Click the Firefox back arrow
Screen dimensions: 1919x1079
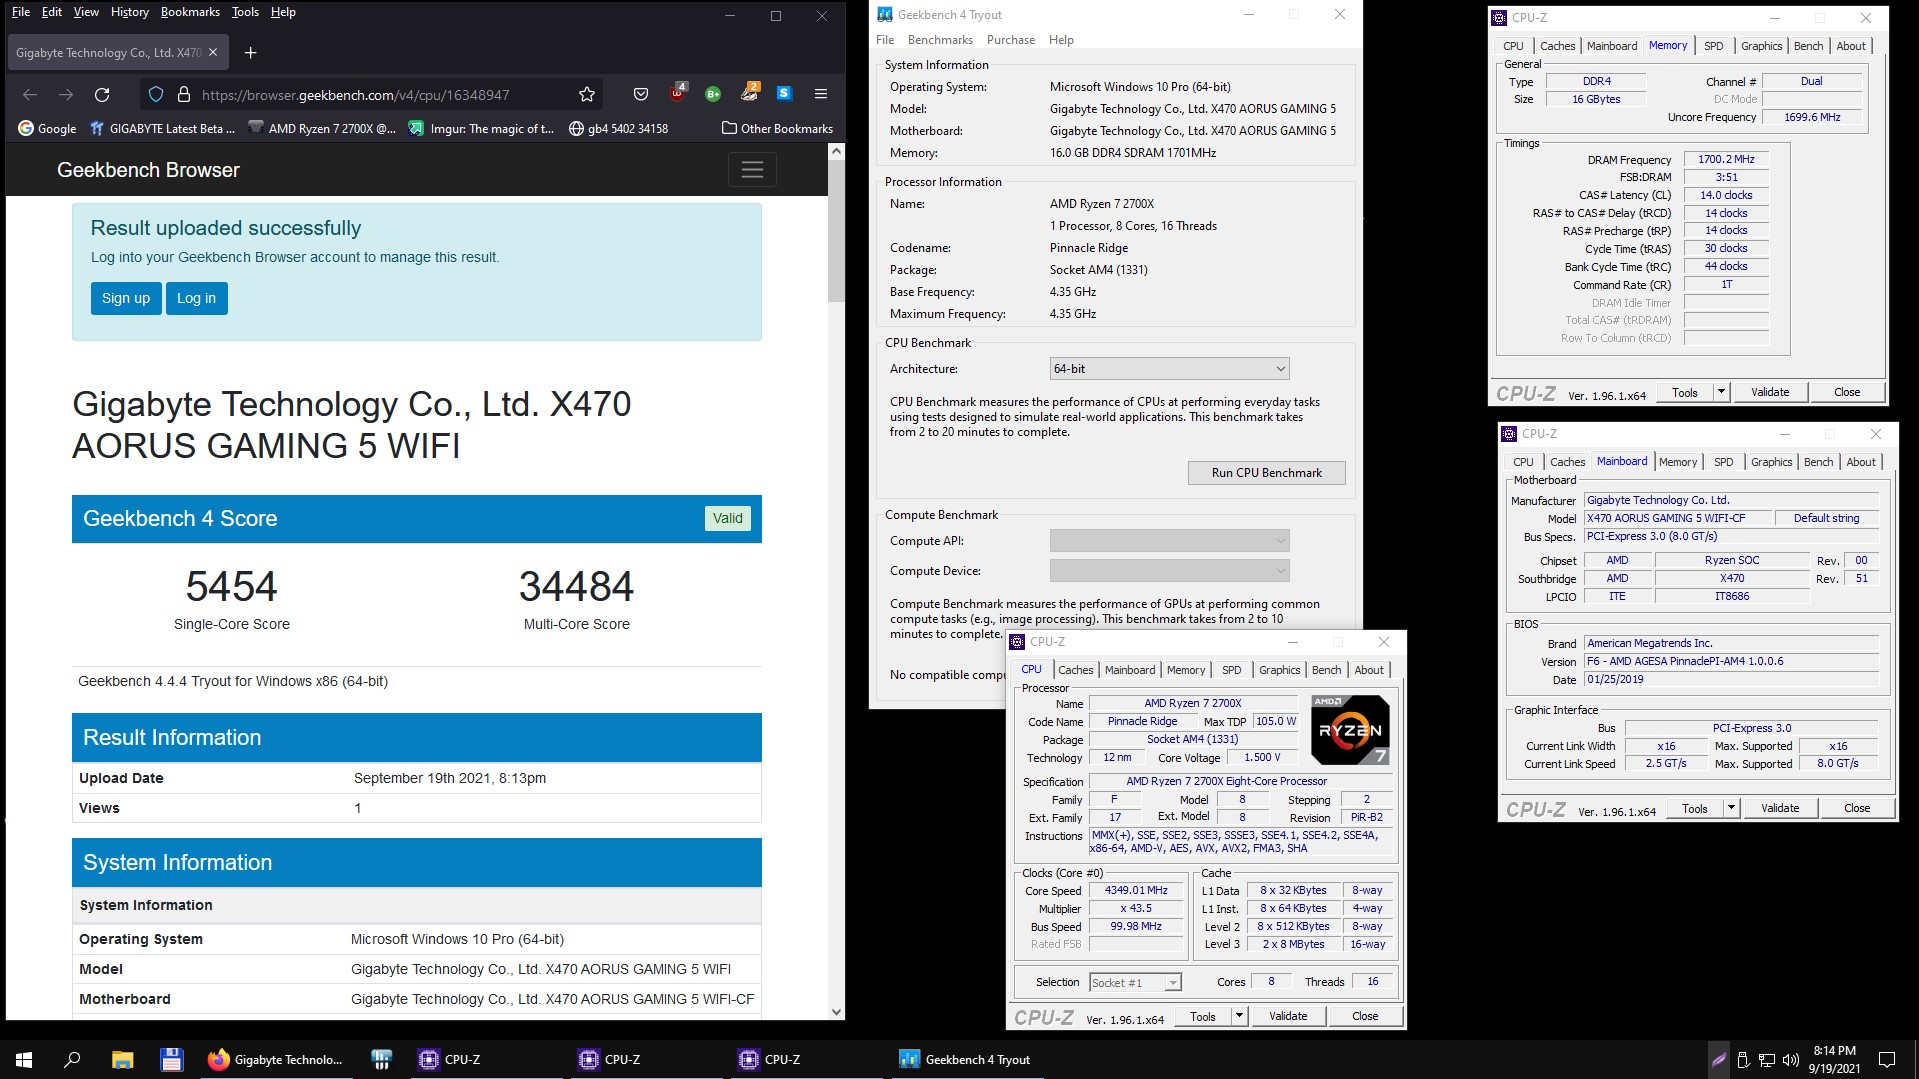[30, 94]
